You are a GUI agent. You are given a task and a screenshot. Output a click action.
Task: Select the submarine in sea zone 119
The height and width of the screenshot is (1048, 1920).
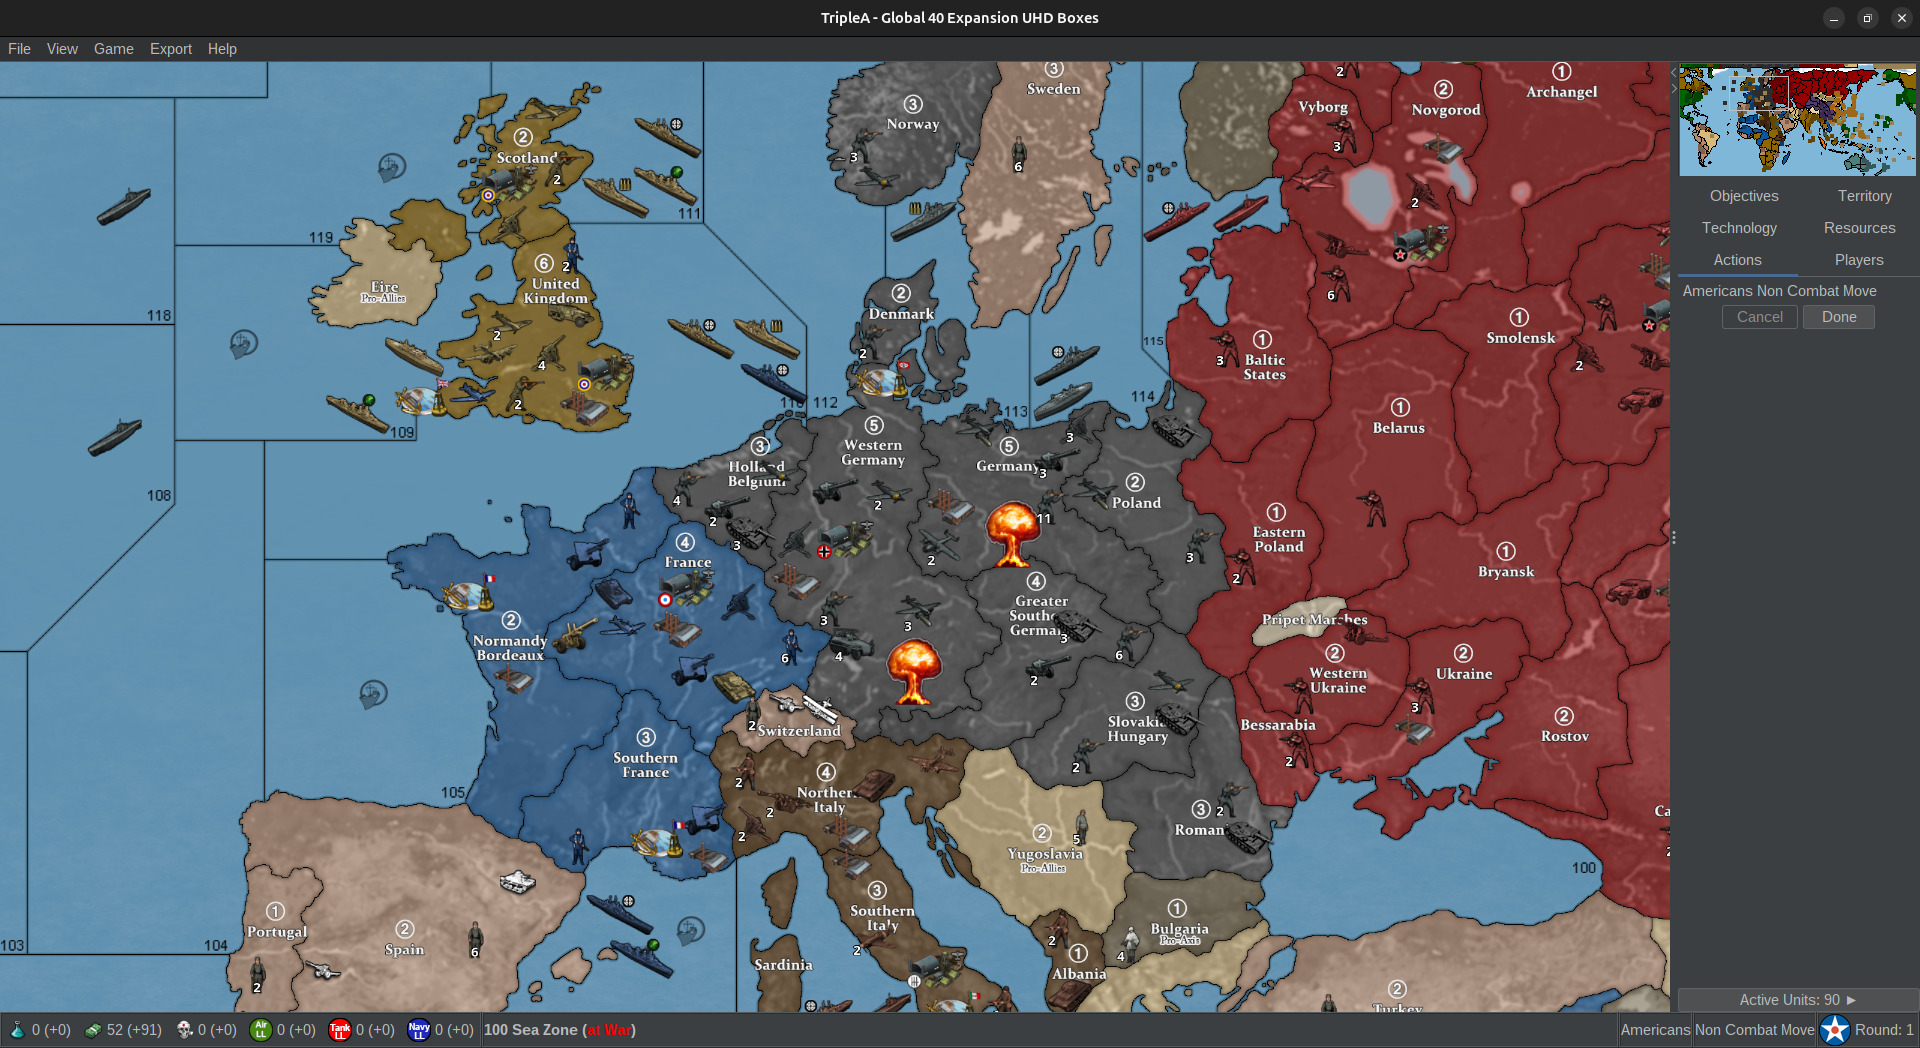tap(124, 206)
